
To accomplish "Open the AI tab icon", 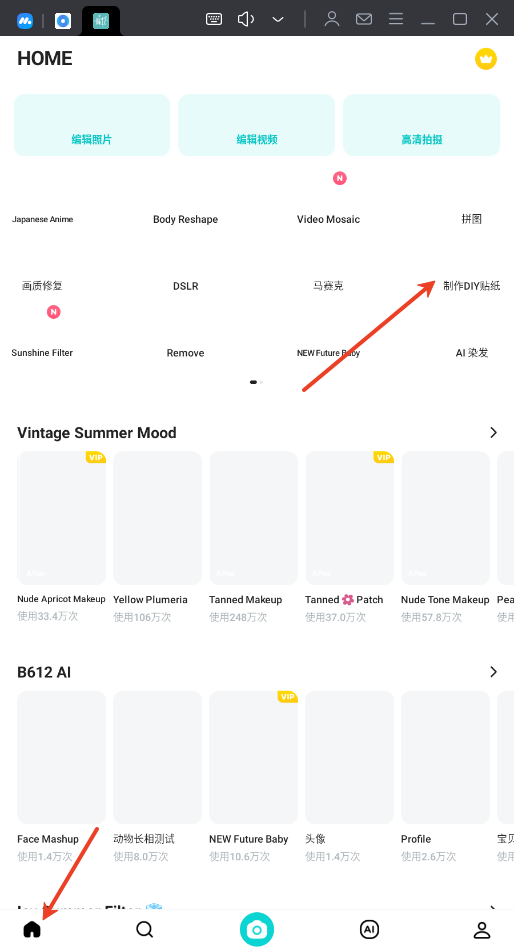I will tap(369, 929).
